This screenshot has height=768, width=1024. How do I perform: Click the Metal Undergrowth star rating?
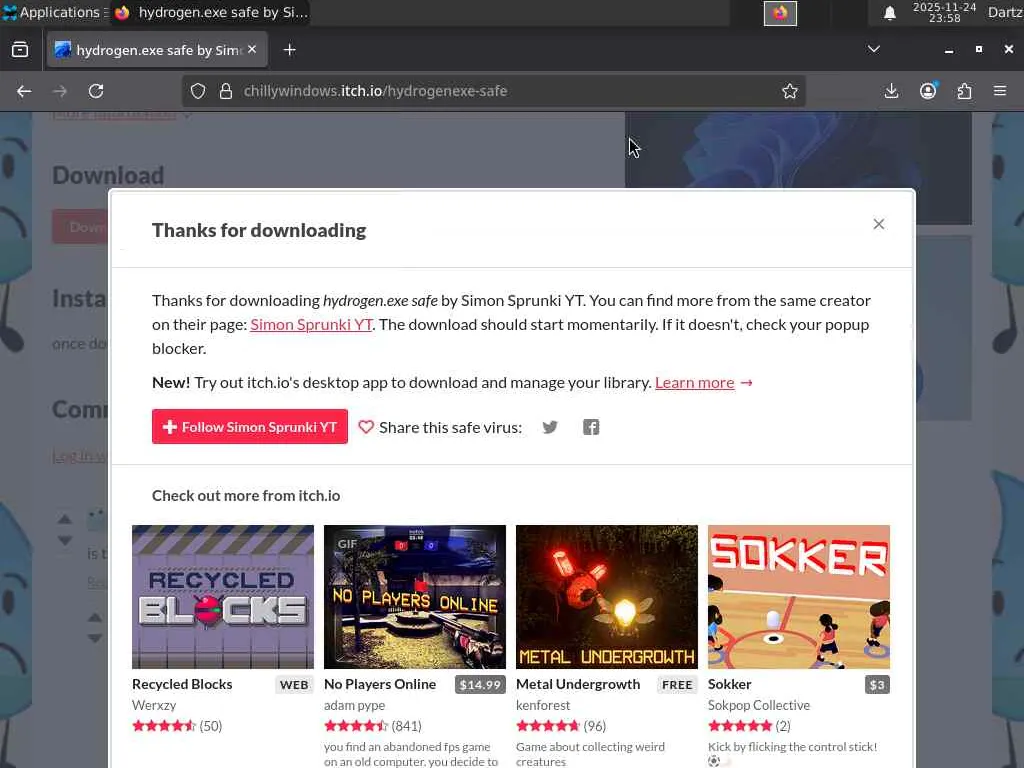[548, 726]
